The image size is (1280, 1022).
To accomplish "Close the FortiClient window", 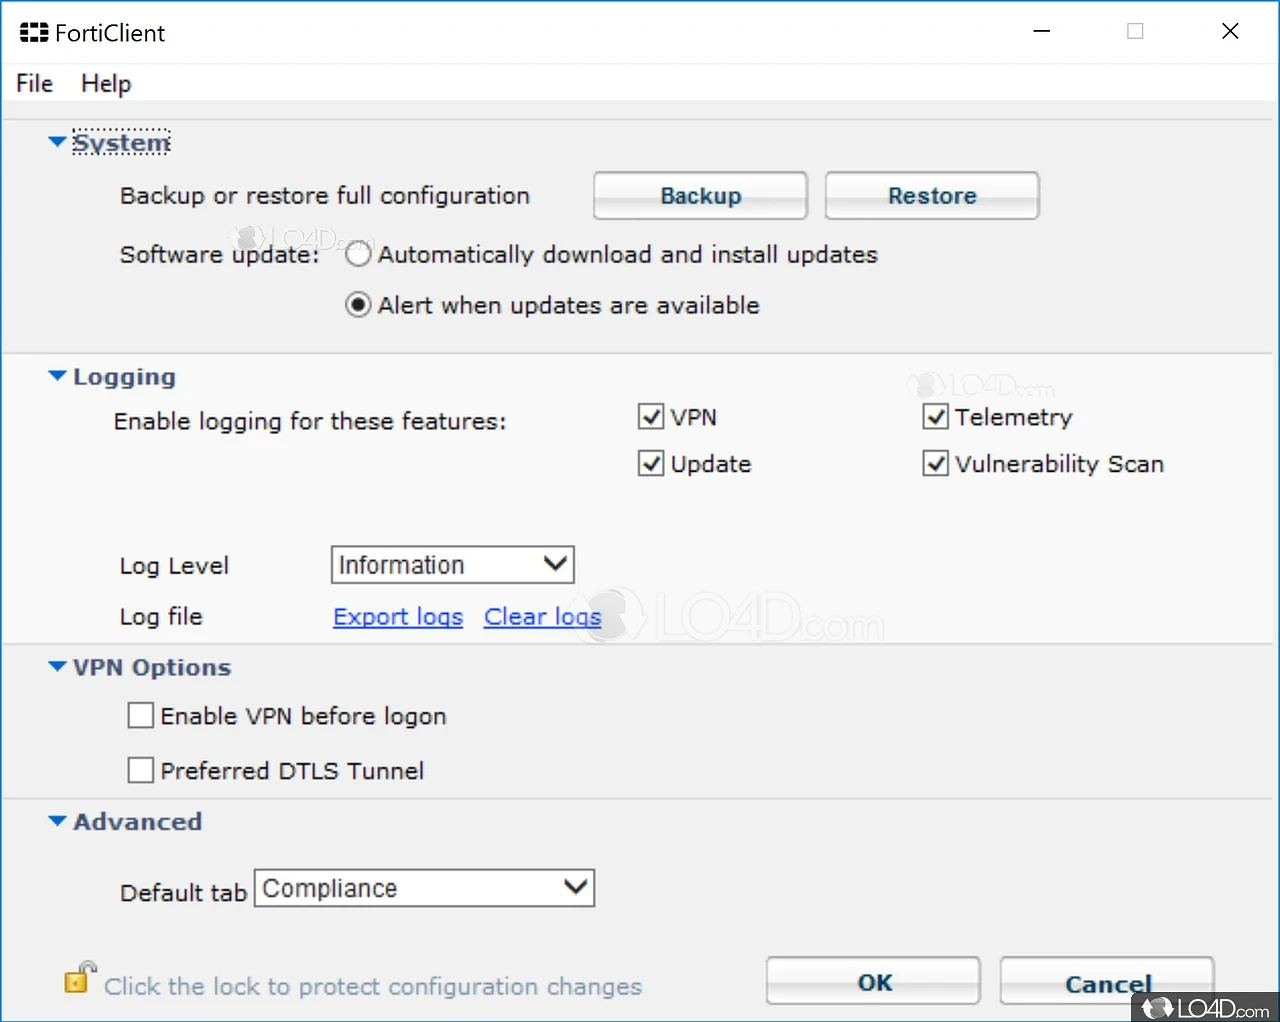I will point(1231,32).
